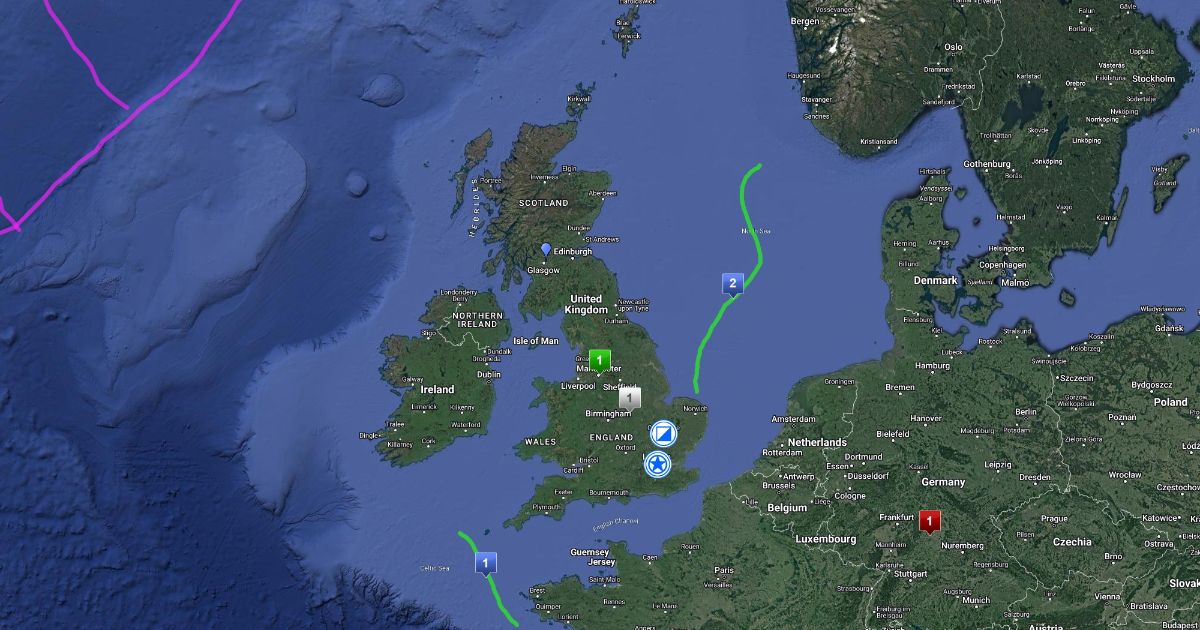Viewport: 1200px width, 630px height.
Task: Click the Netherlands country label
Action: [818, 442]
